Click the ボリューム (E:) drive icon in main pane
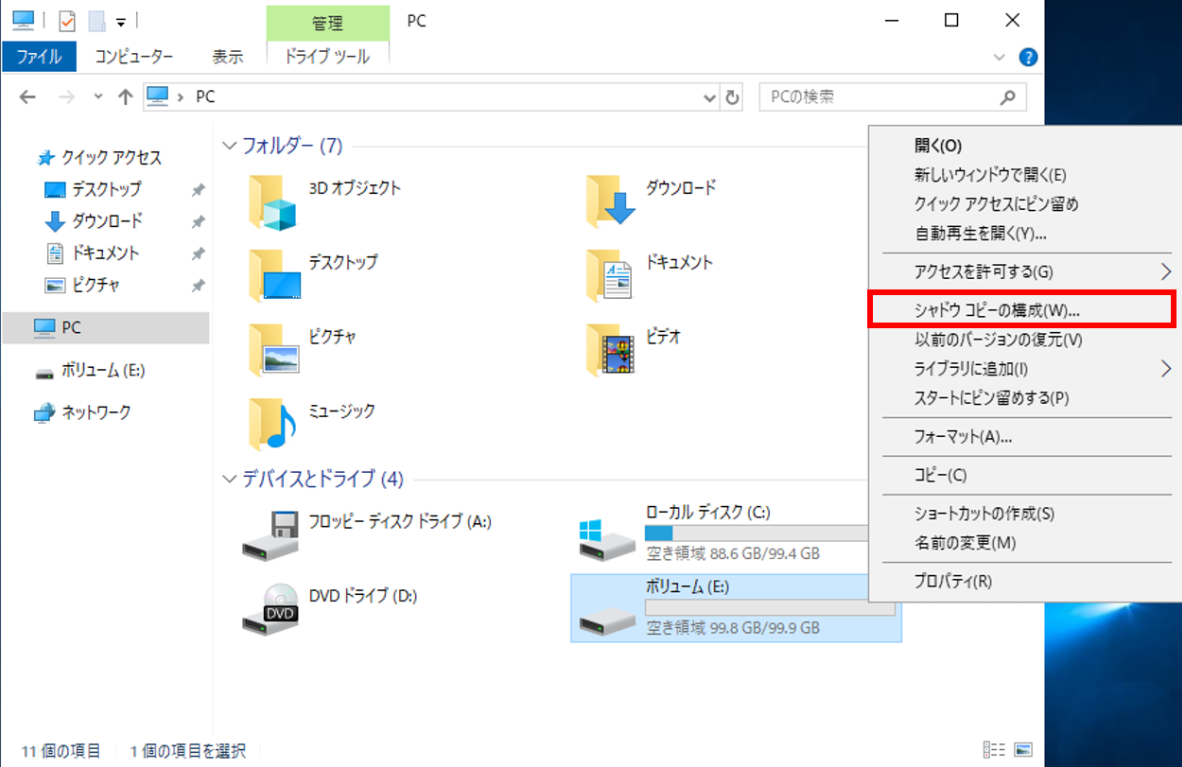 tap(606, 621)
